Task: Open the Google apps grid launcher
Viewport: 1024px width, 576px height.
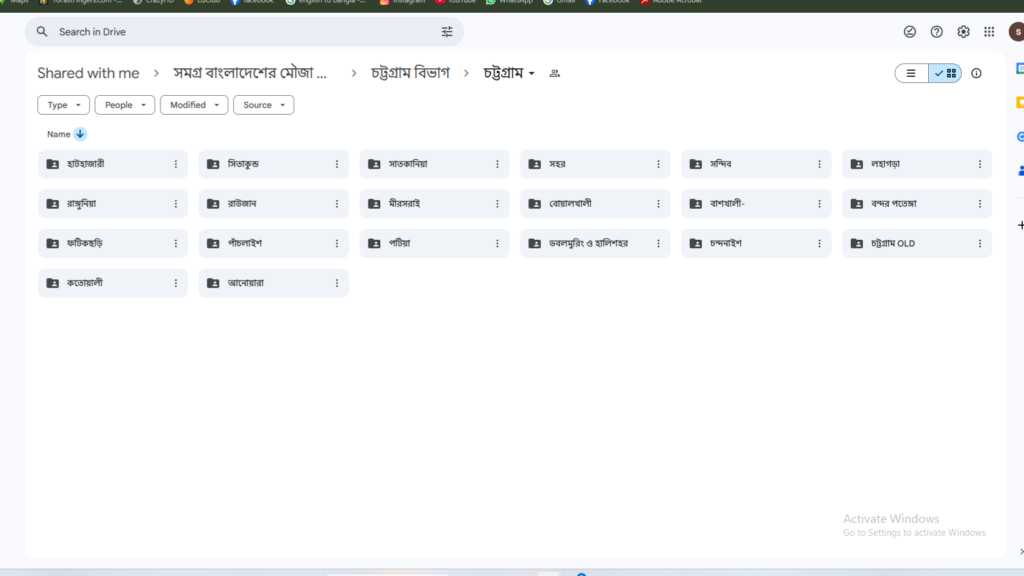Action: (989, 32)
